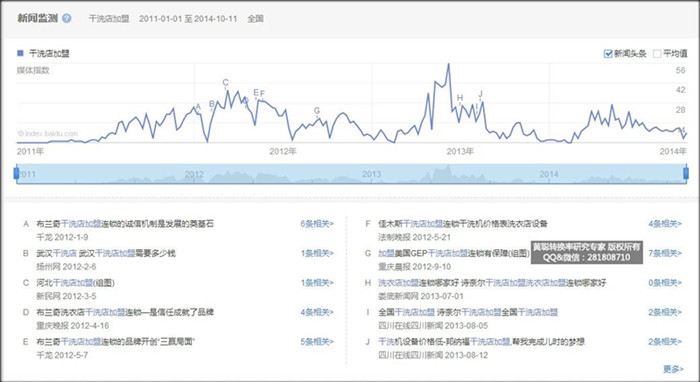
Task: Open 4条相关 link for headline D
Action: click(317, 312)
